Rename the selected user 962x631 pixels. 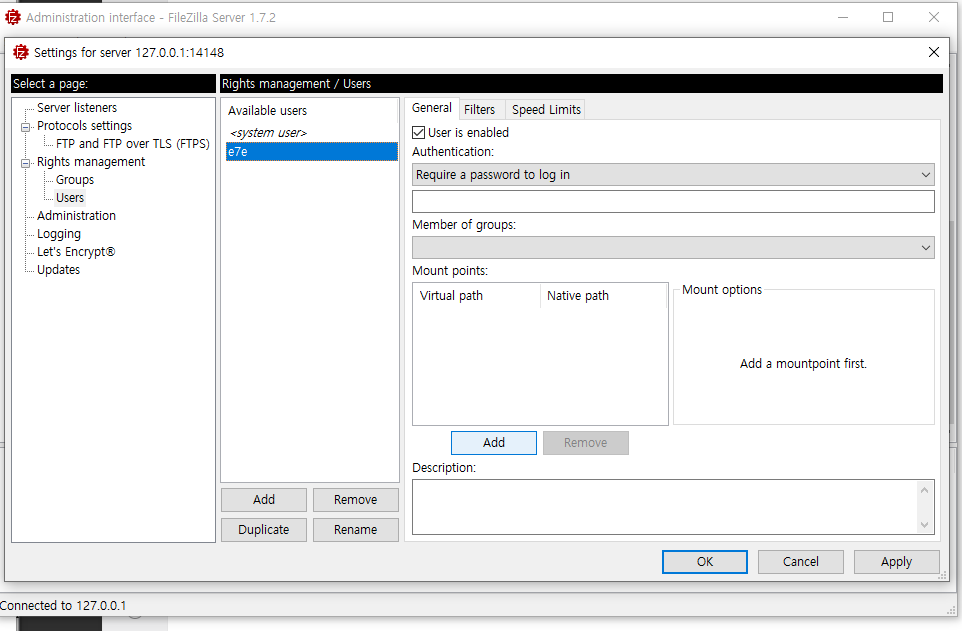pos(355,530)
